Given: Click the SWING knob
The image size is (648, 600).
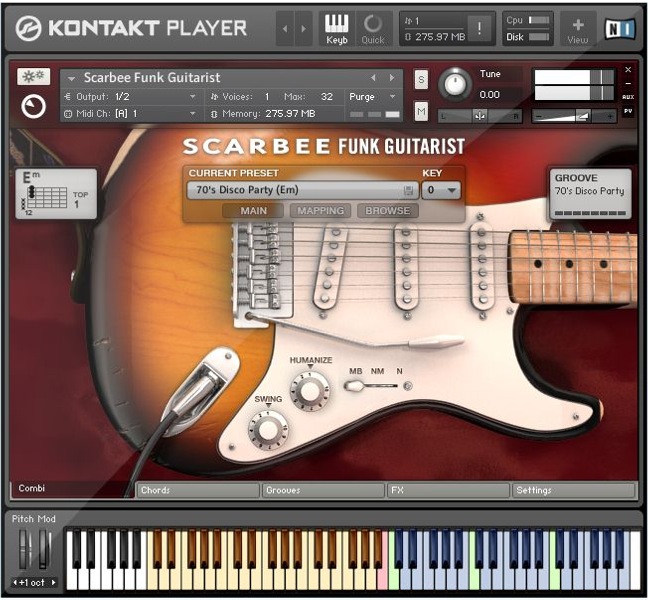Looking at the screenshot, I should pyautogui.click(x=268, y=430).
